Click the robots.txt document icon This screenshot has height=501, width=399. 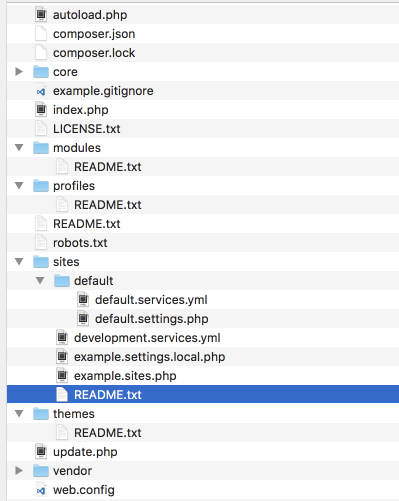tap(41, 243)
